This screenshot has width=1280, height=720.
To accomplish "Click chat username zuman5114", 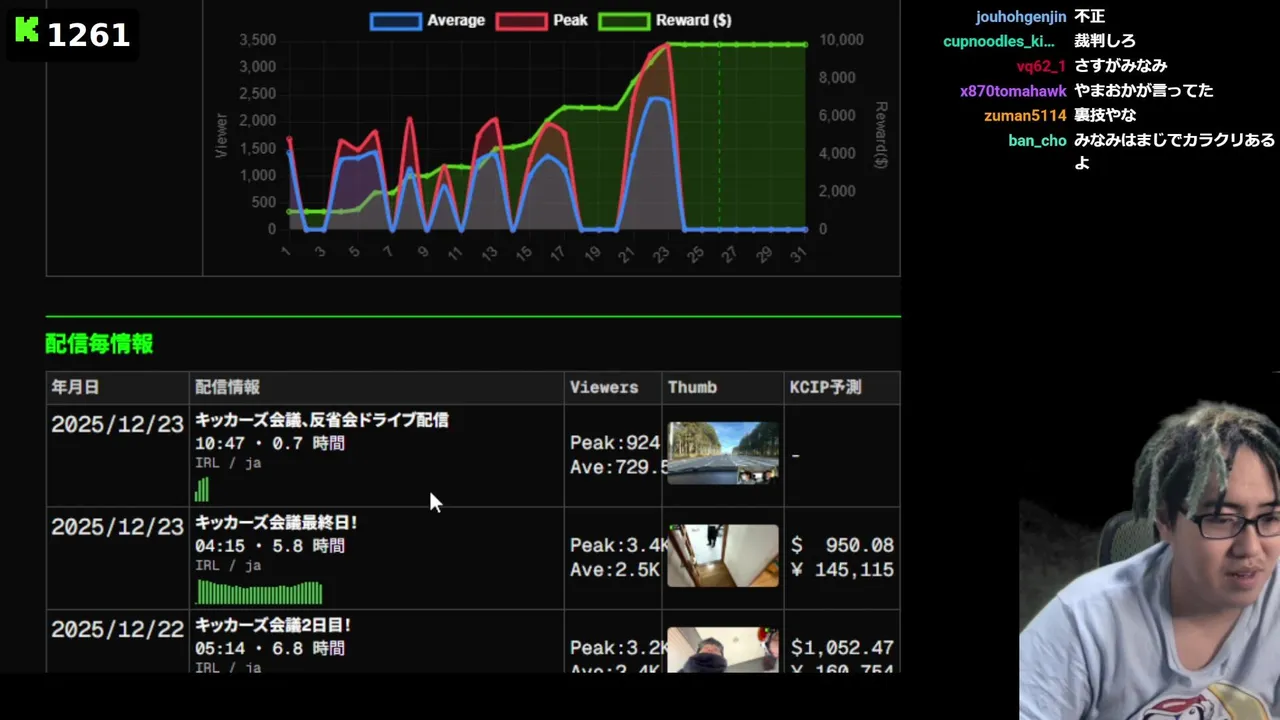I will coord(1025,116).
